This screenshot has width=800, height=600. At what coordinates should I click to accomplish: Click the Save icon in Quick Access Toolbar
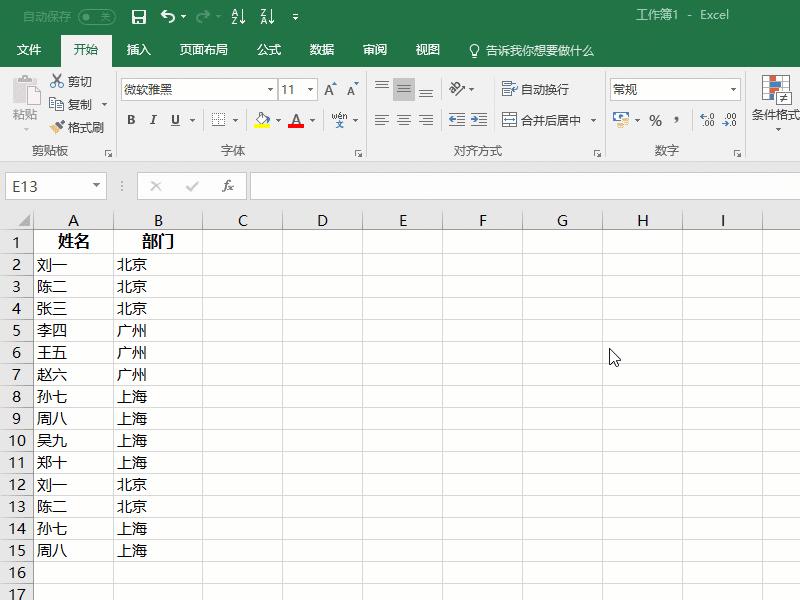pyautogui.click(x=138, y=16)
